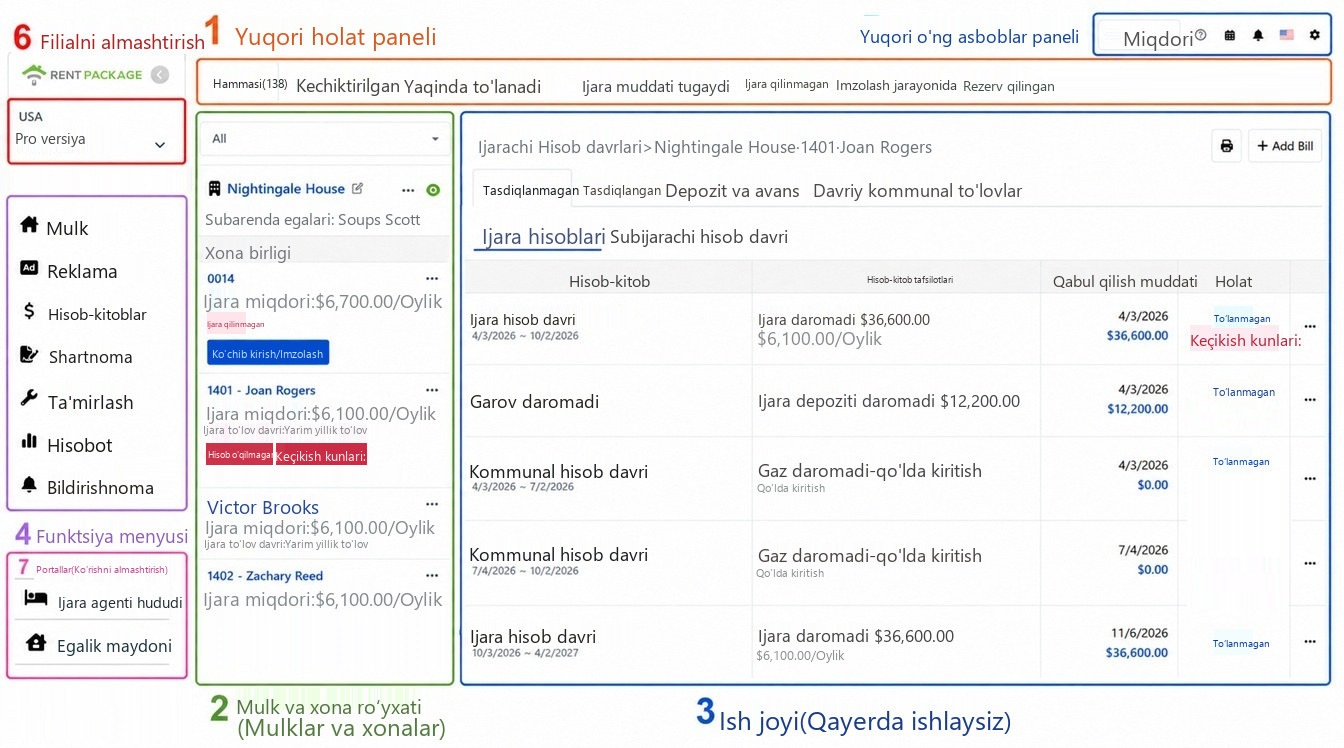
Task: Open room 0014 link
Action: 221,278
